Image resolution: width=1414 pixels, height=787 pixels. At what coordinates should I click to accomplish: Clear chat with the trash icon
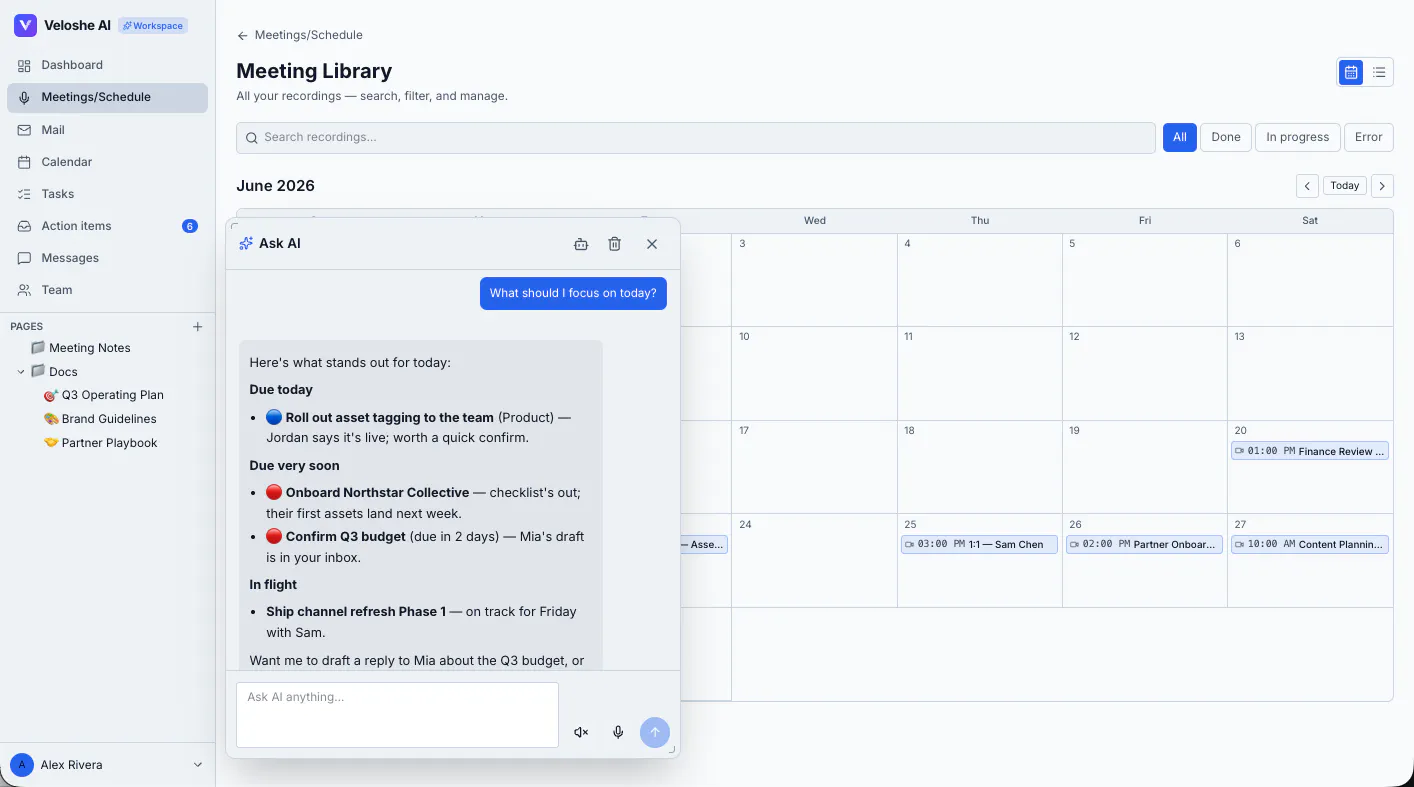[615, 244]
